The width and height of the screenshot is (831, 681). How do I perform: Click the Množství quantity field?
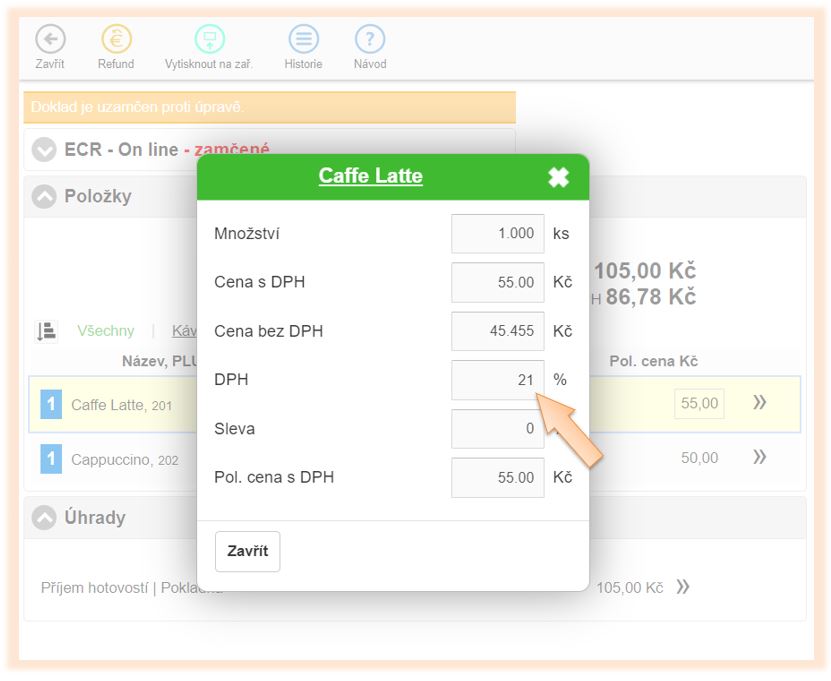click(x=497, y=233)
